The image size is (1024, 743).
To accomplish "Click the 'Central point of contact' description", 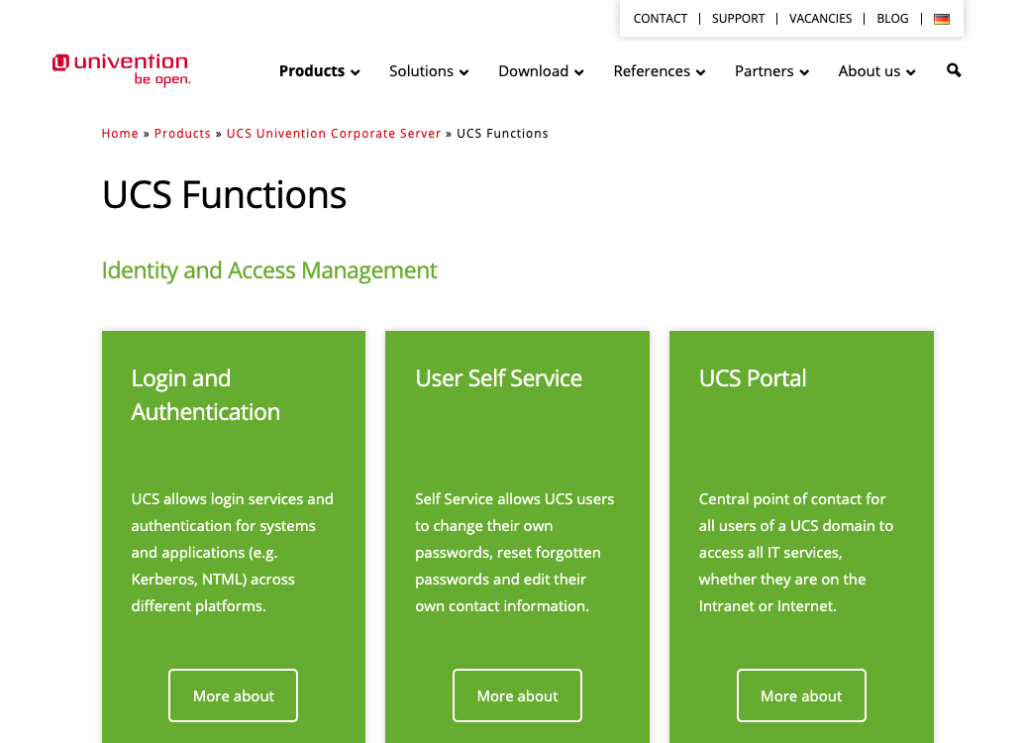I will pyautogui.click(x=796, y=552).
